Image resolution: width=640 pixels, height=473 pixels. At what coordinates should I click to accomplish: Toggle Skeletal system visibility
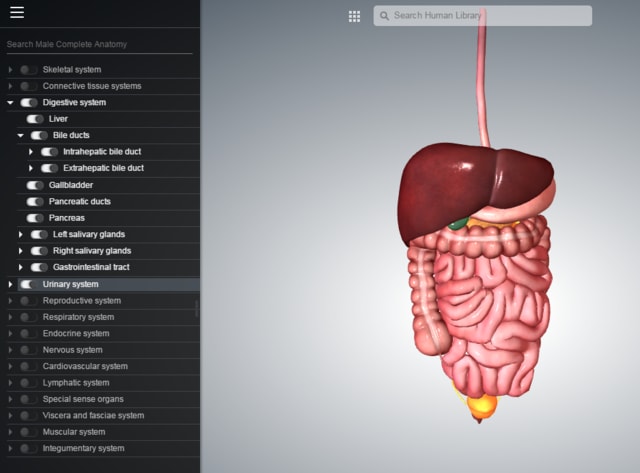click(x=28, y=70)
